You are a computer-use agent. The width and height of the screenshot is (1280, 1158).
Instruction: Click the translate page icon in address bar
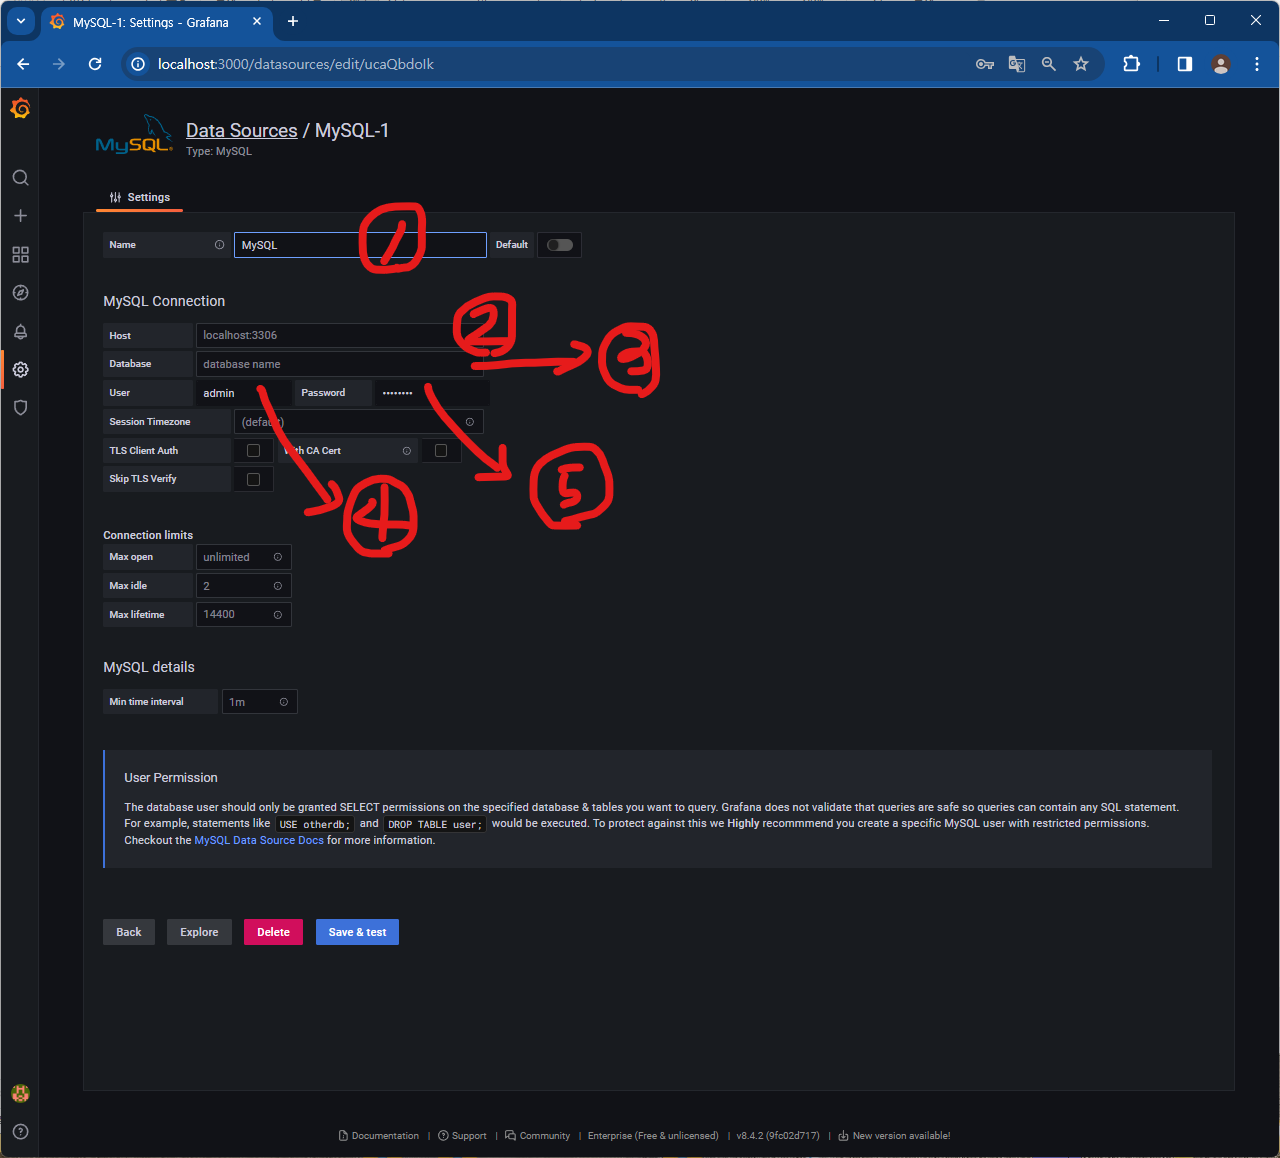point(1017,64)
